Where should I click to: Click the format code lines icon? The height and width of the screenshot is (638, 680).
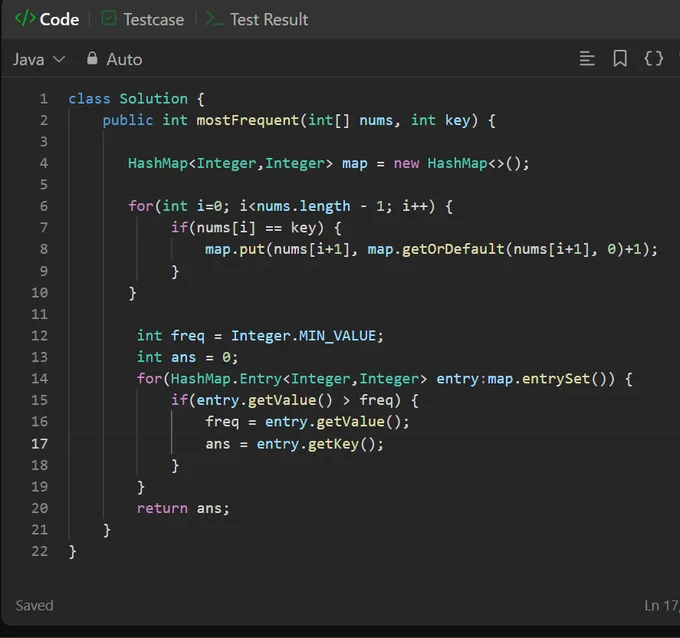587,59
